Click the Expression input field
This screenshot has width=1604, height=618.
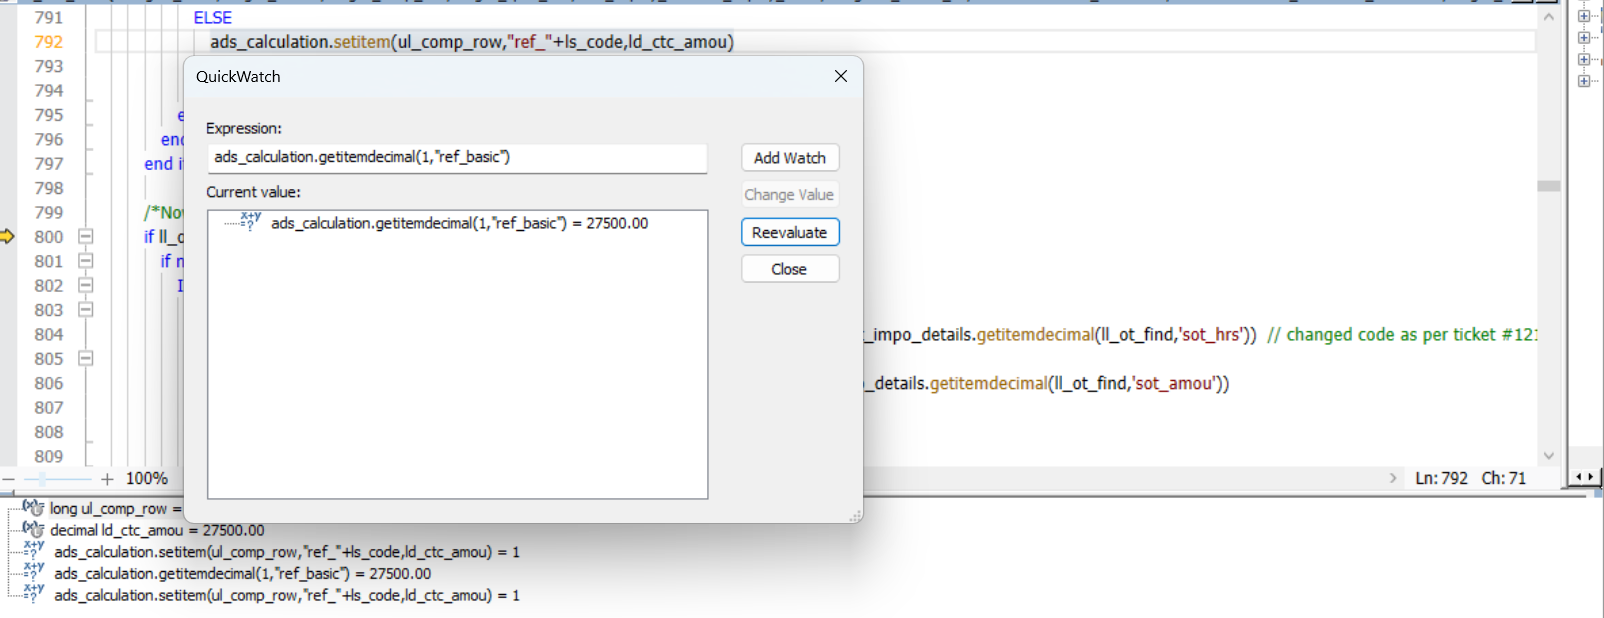(457, 157)
